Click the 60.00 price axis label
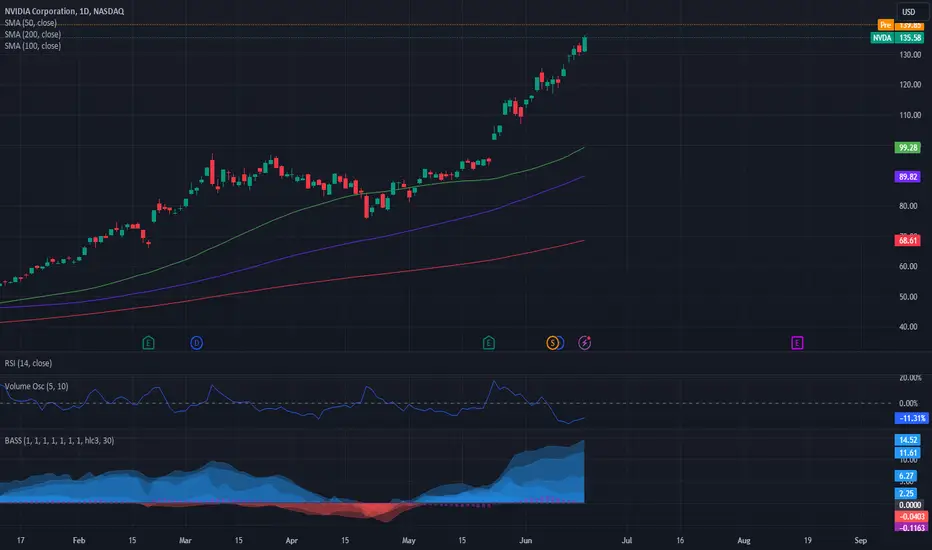 tap(908, 266)
